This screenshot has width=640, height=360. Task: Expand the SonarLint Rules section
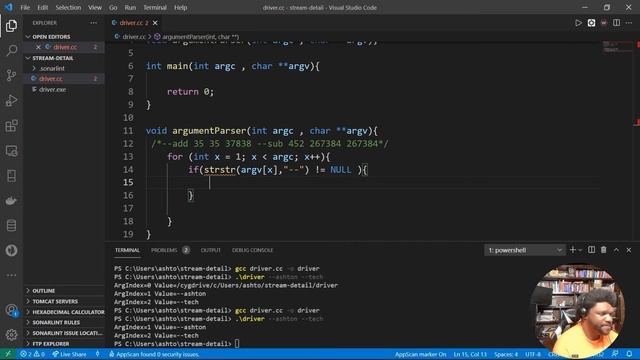56,322
